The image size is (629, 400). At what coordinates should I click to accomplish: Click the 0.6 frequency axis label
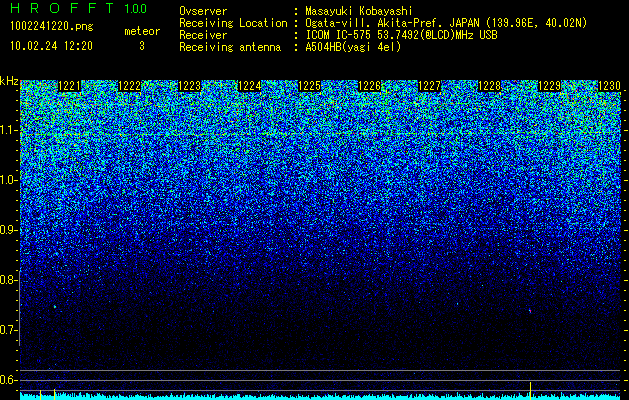pyautogui.click(x=8, y=380)
